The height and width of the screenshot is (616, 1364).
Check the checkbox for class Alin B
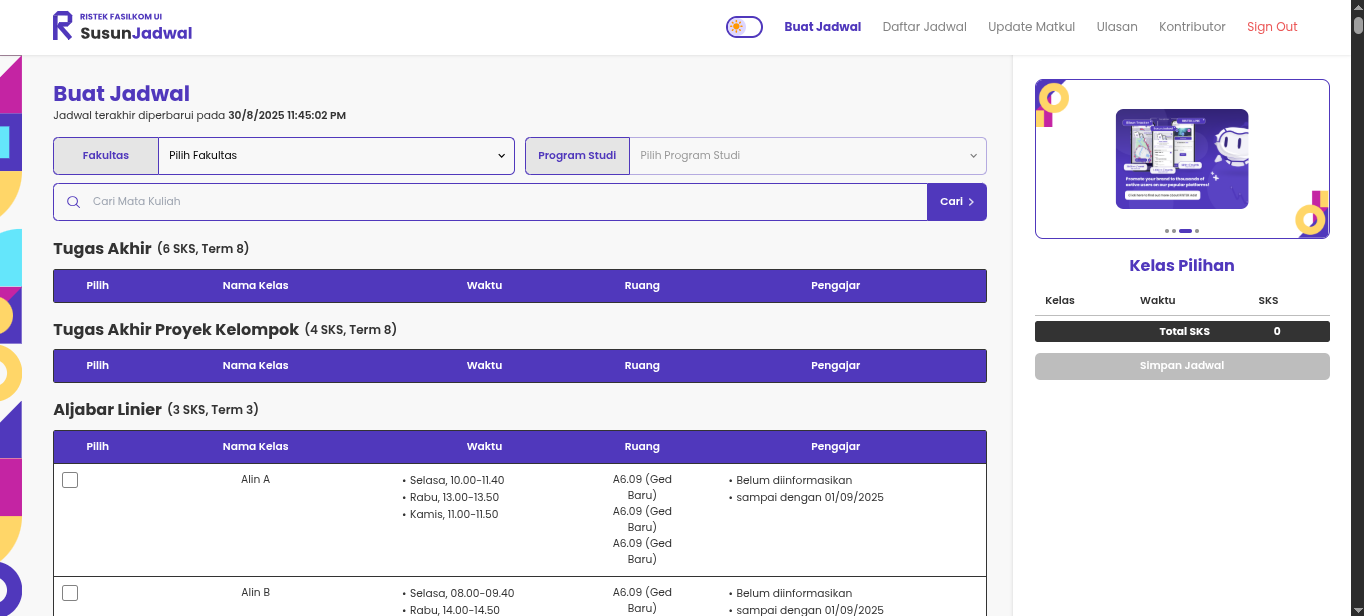point(70,593)
